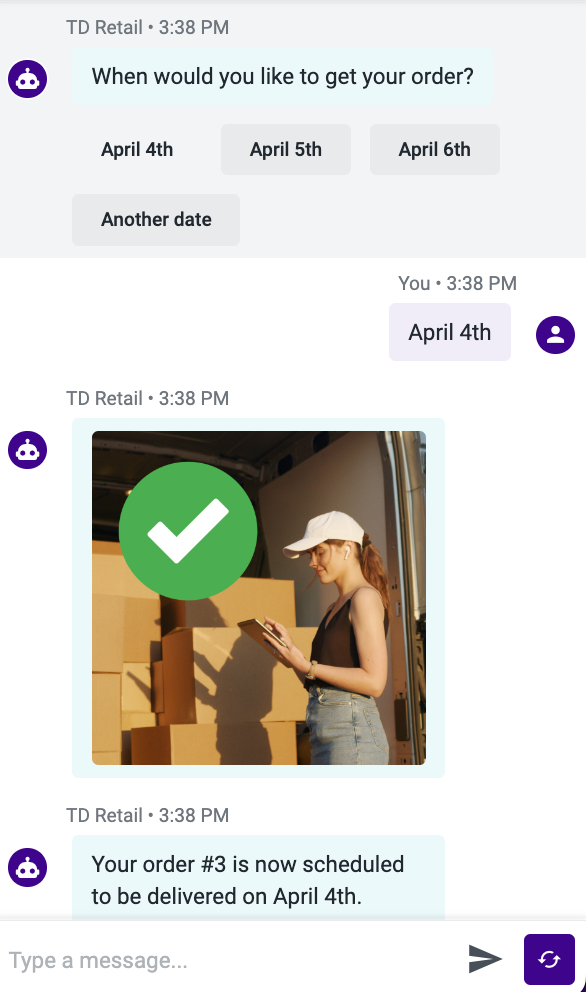Open the delivery van photo with the woman
This screenshot has width=586, height=992.
[x=259, y=598]
